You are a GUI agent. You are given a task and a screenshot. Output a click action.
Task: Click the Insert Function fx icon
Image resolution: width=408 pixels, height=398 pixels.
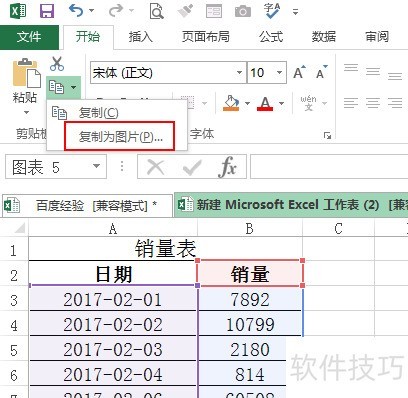click(x=228, y=166)
